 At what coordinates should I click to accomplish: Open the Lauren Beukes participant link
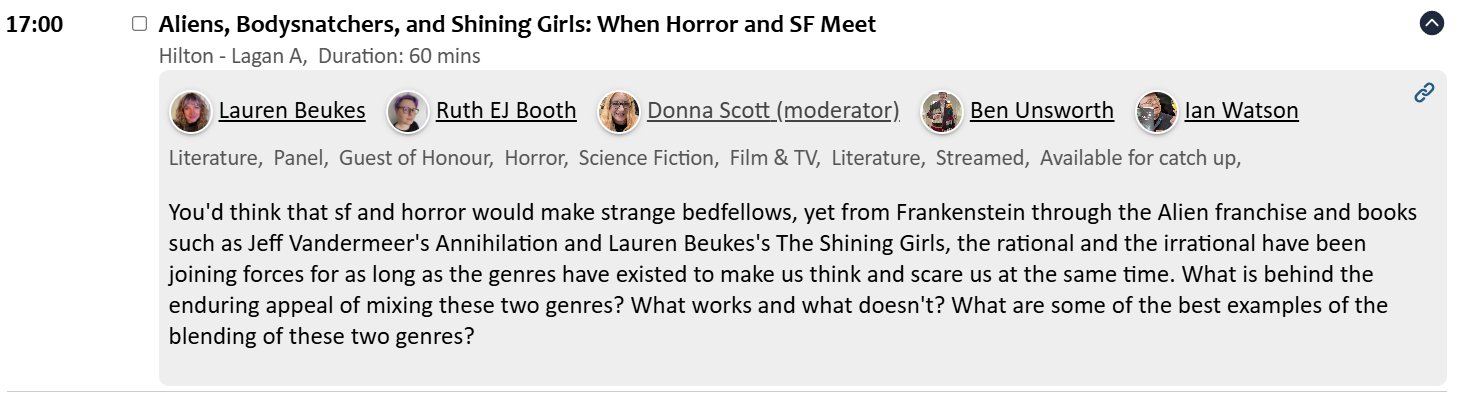(292, 111)
